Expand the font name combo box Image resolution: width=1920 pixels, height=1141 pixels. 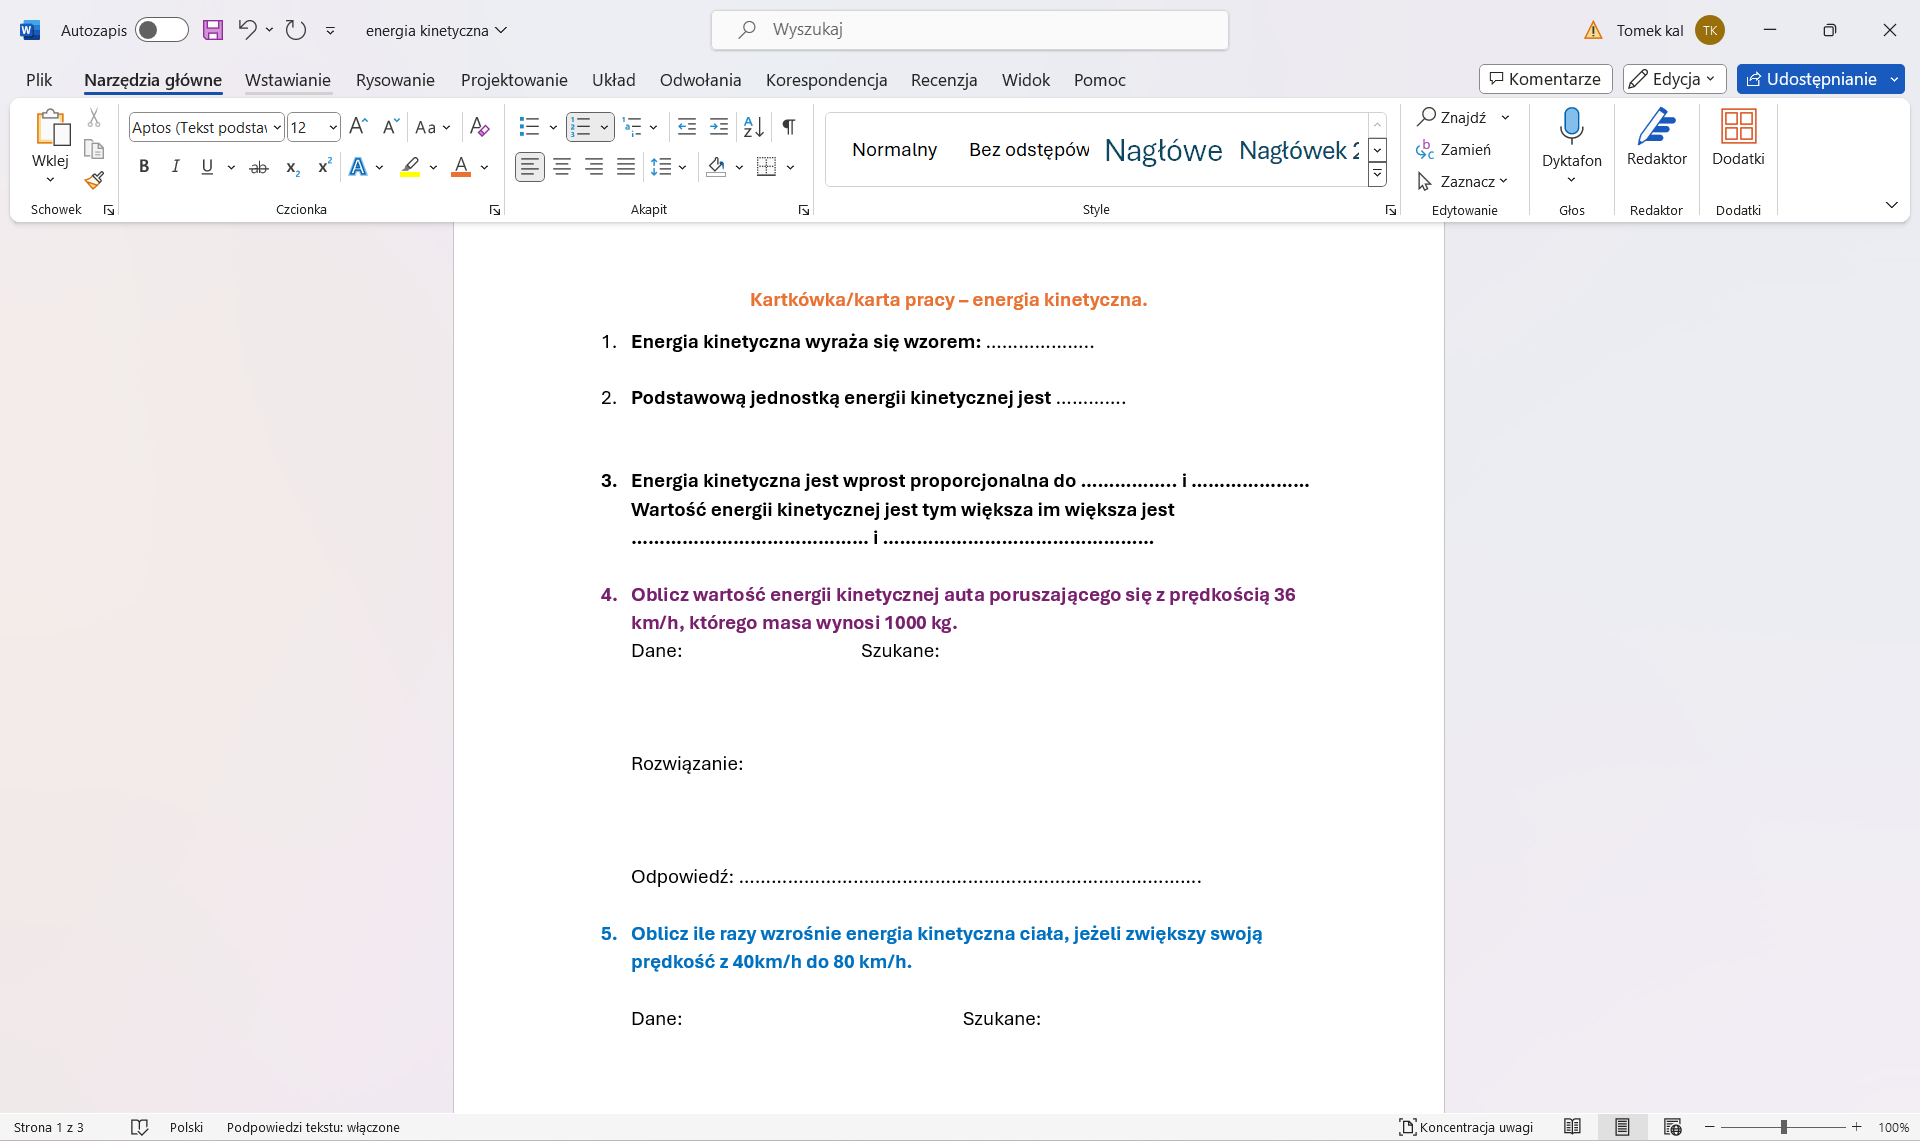(x=277, y=127)
